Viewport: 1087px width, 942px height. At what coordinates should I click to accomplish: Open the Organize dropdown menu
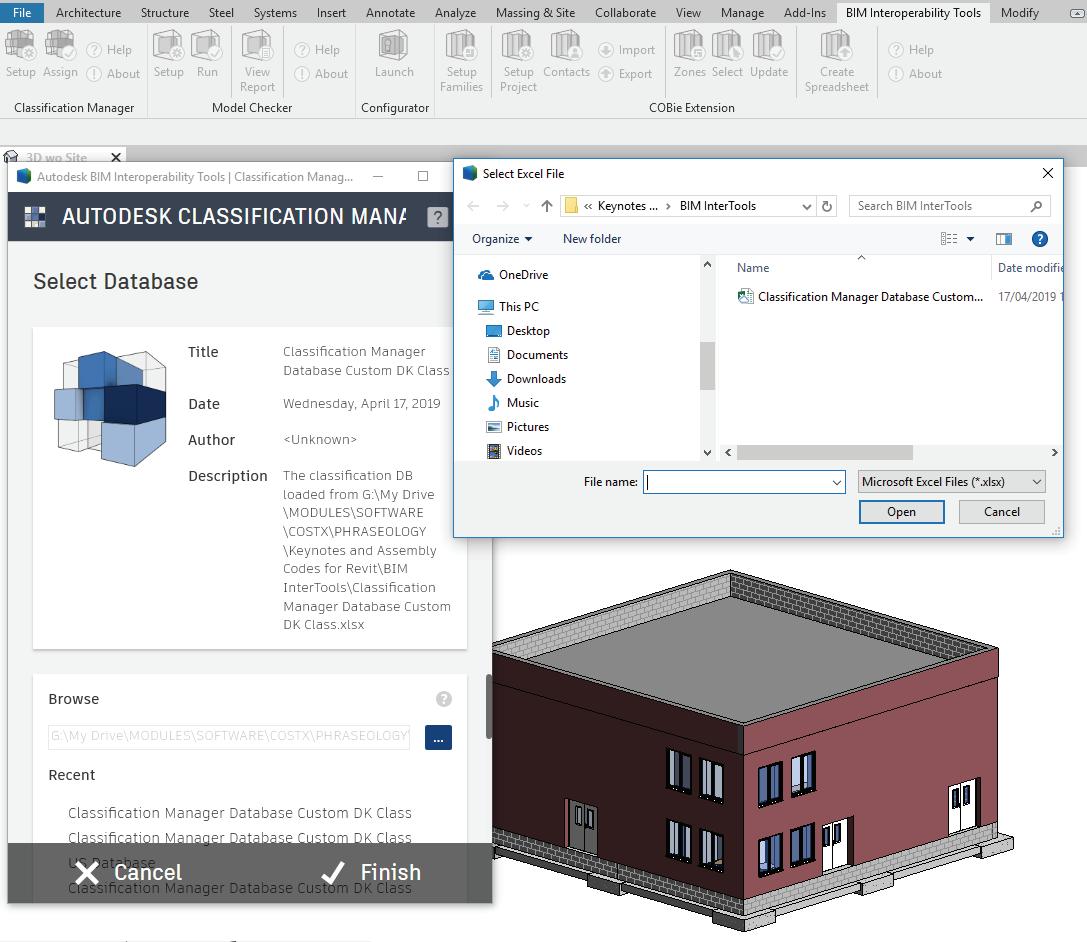(x=502, y=239)
